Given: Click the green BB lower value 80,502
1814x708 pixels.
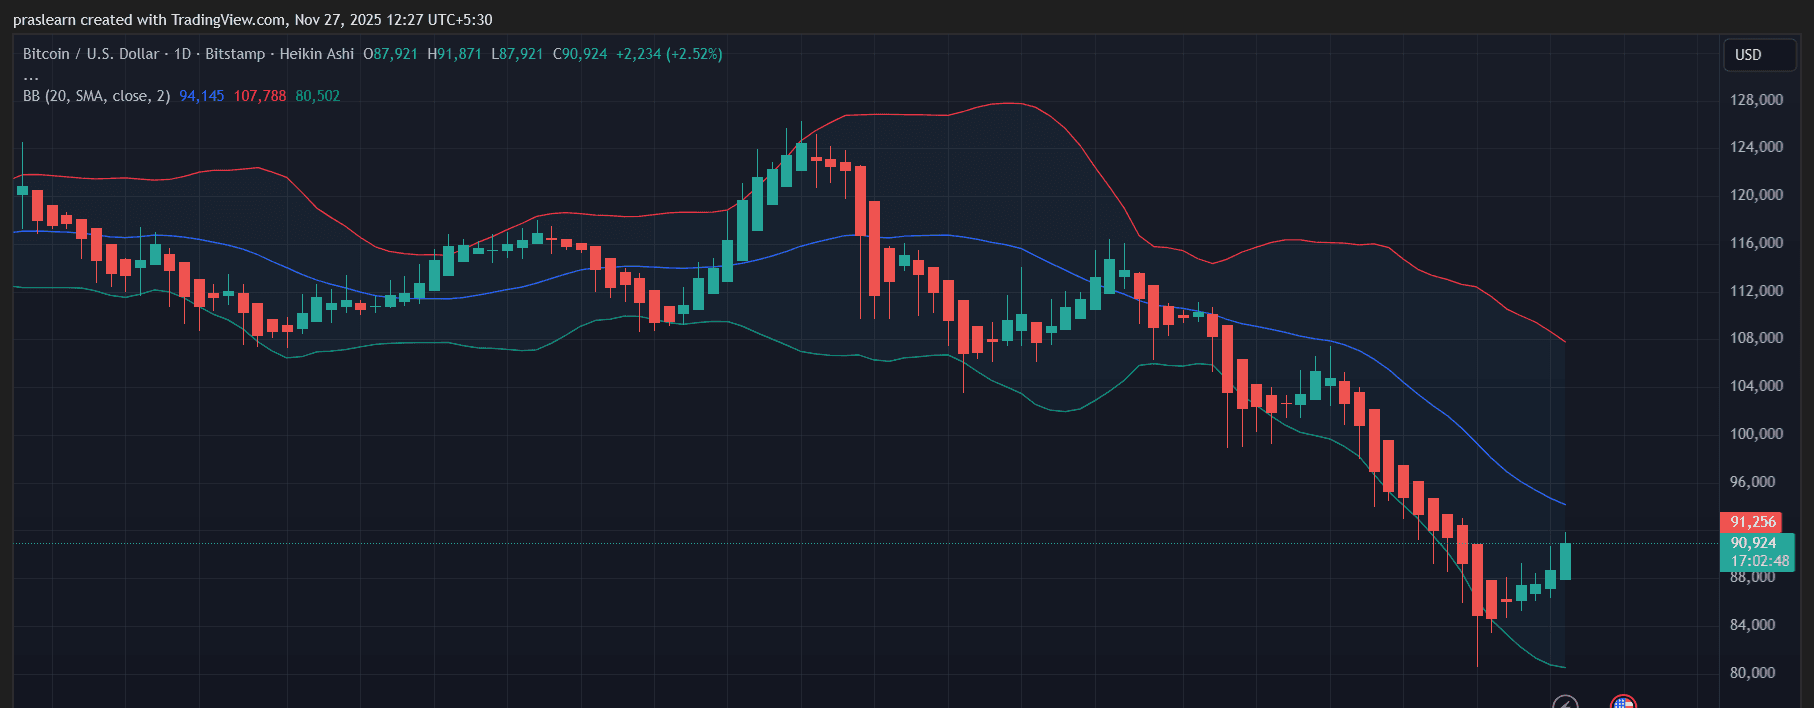Looking at the screenshot, I should [x=318, y=96].
